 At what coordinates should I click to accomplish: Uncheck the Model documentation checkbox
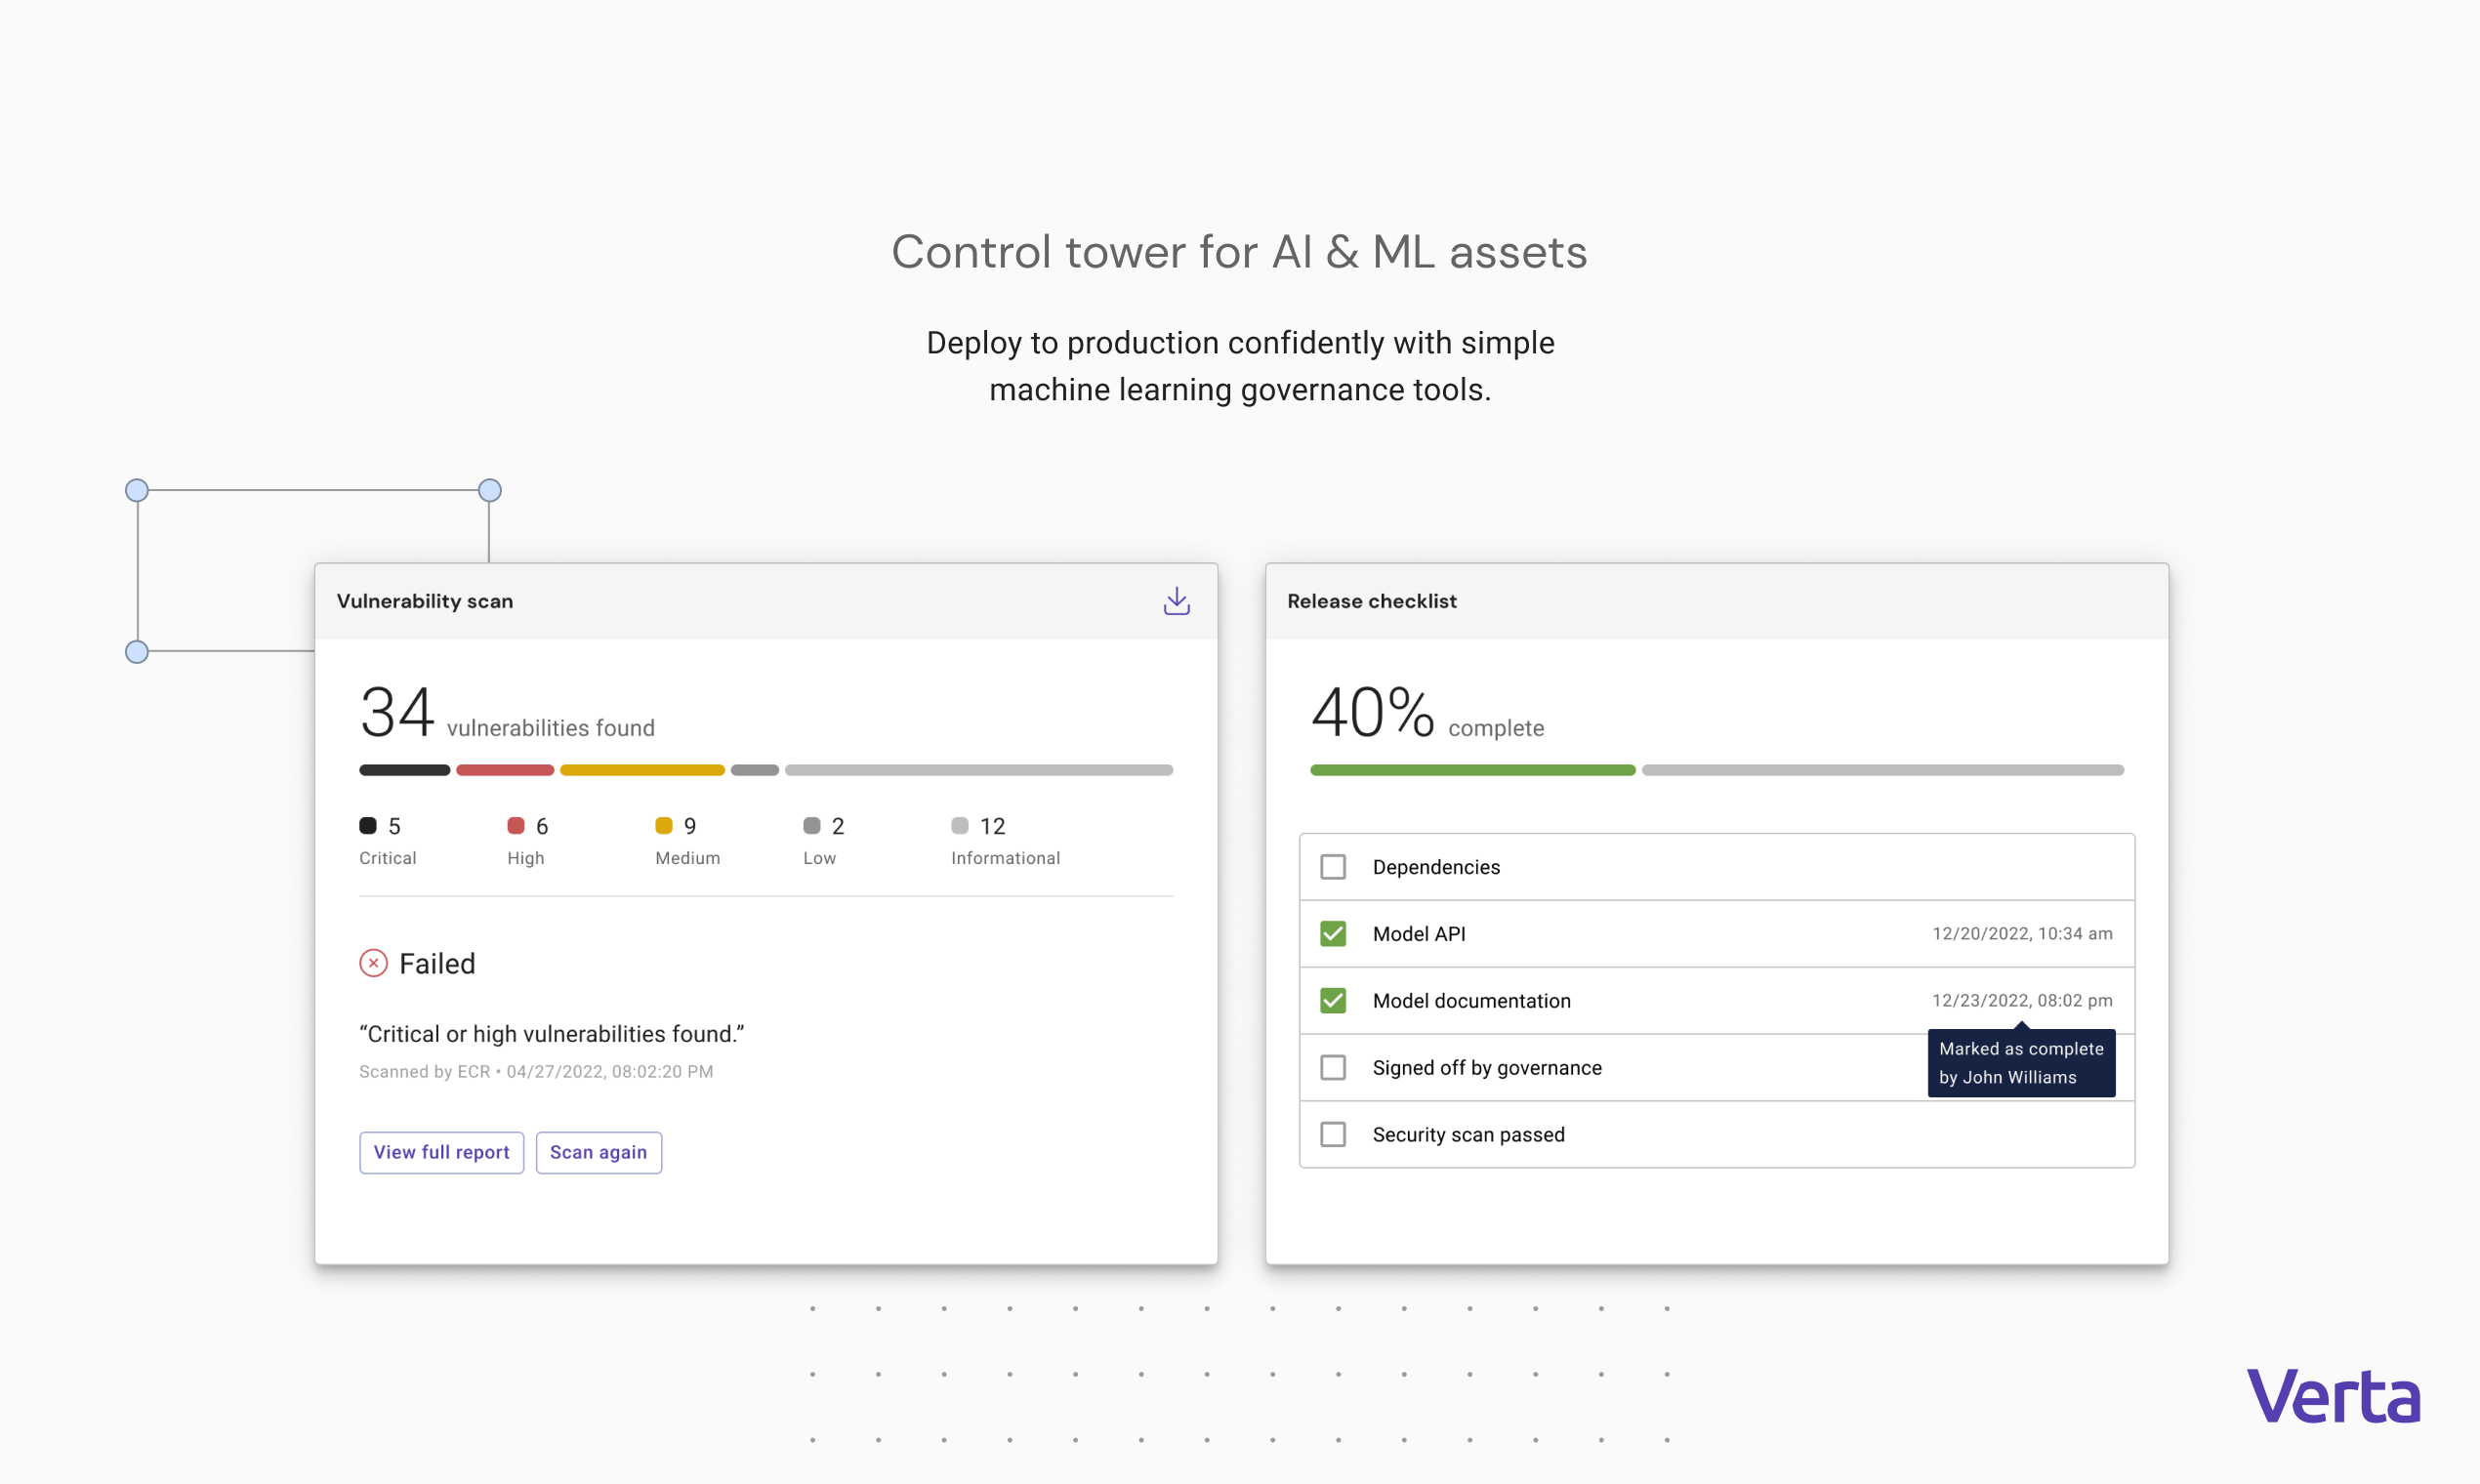(1332, 1000)
